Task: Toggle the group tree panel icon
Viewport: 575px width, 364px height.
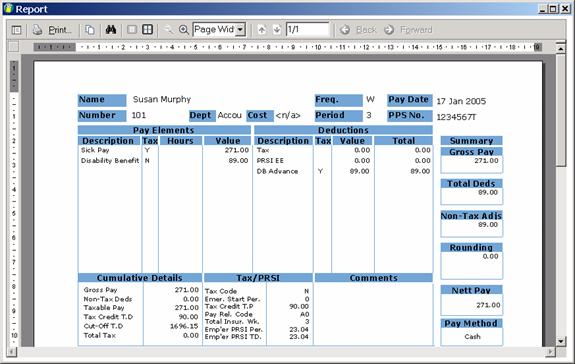Action: pos(17,30)
